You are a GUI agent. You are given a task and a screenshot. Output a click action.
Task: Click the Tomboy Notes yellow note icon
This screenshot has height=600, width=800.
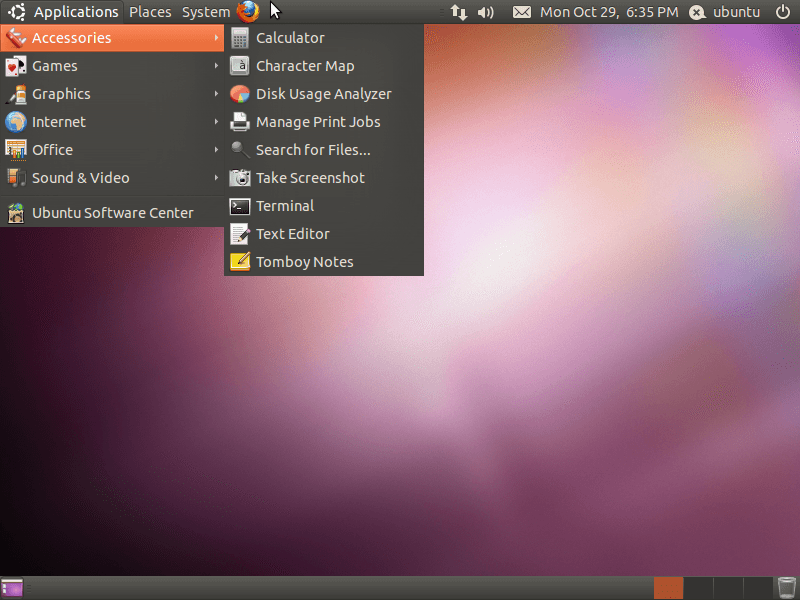coord(239,262)
